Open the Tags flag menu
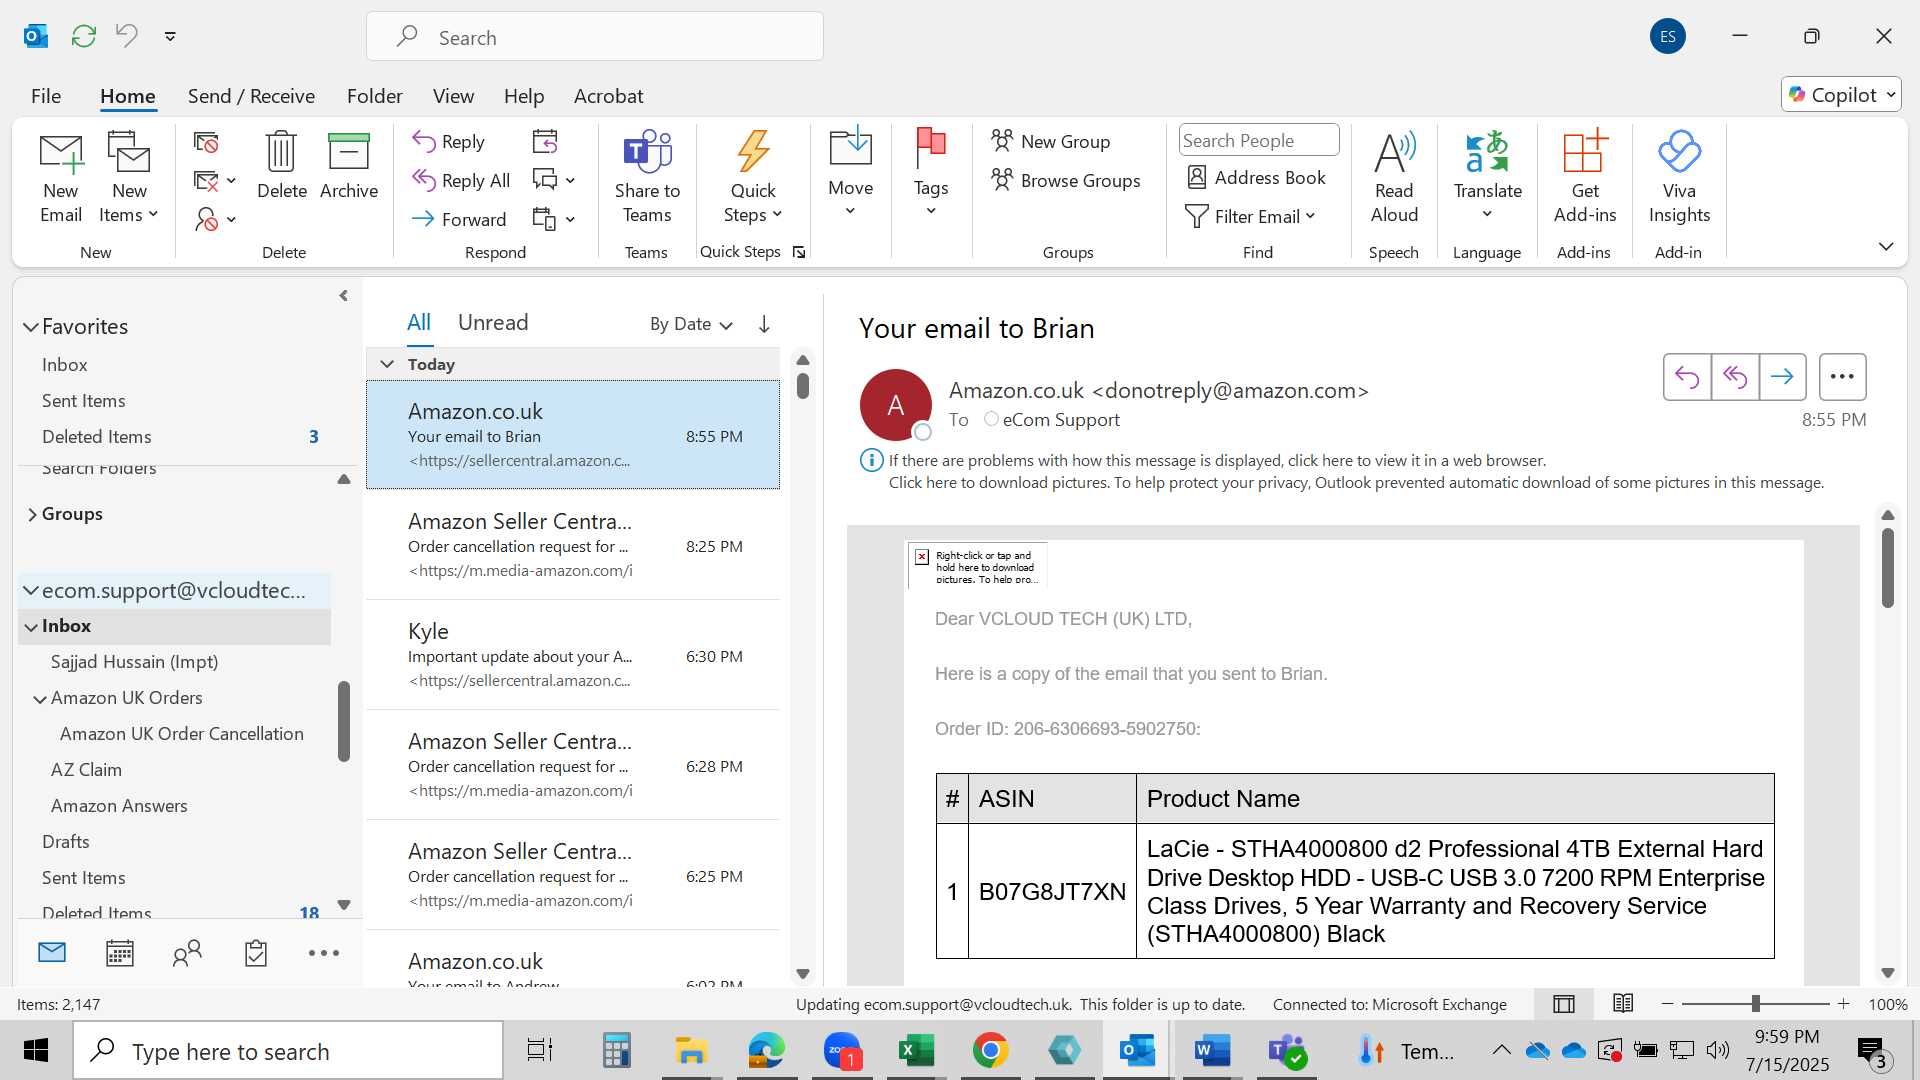Screen dimensions: 1920x1080 tap(931, 172)
